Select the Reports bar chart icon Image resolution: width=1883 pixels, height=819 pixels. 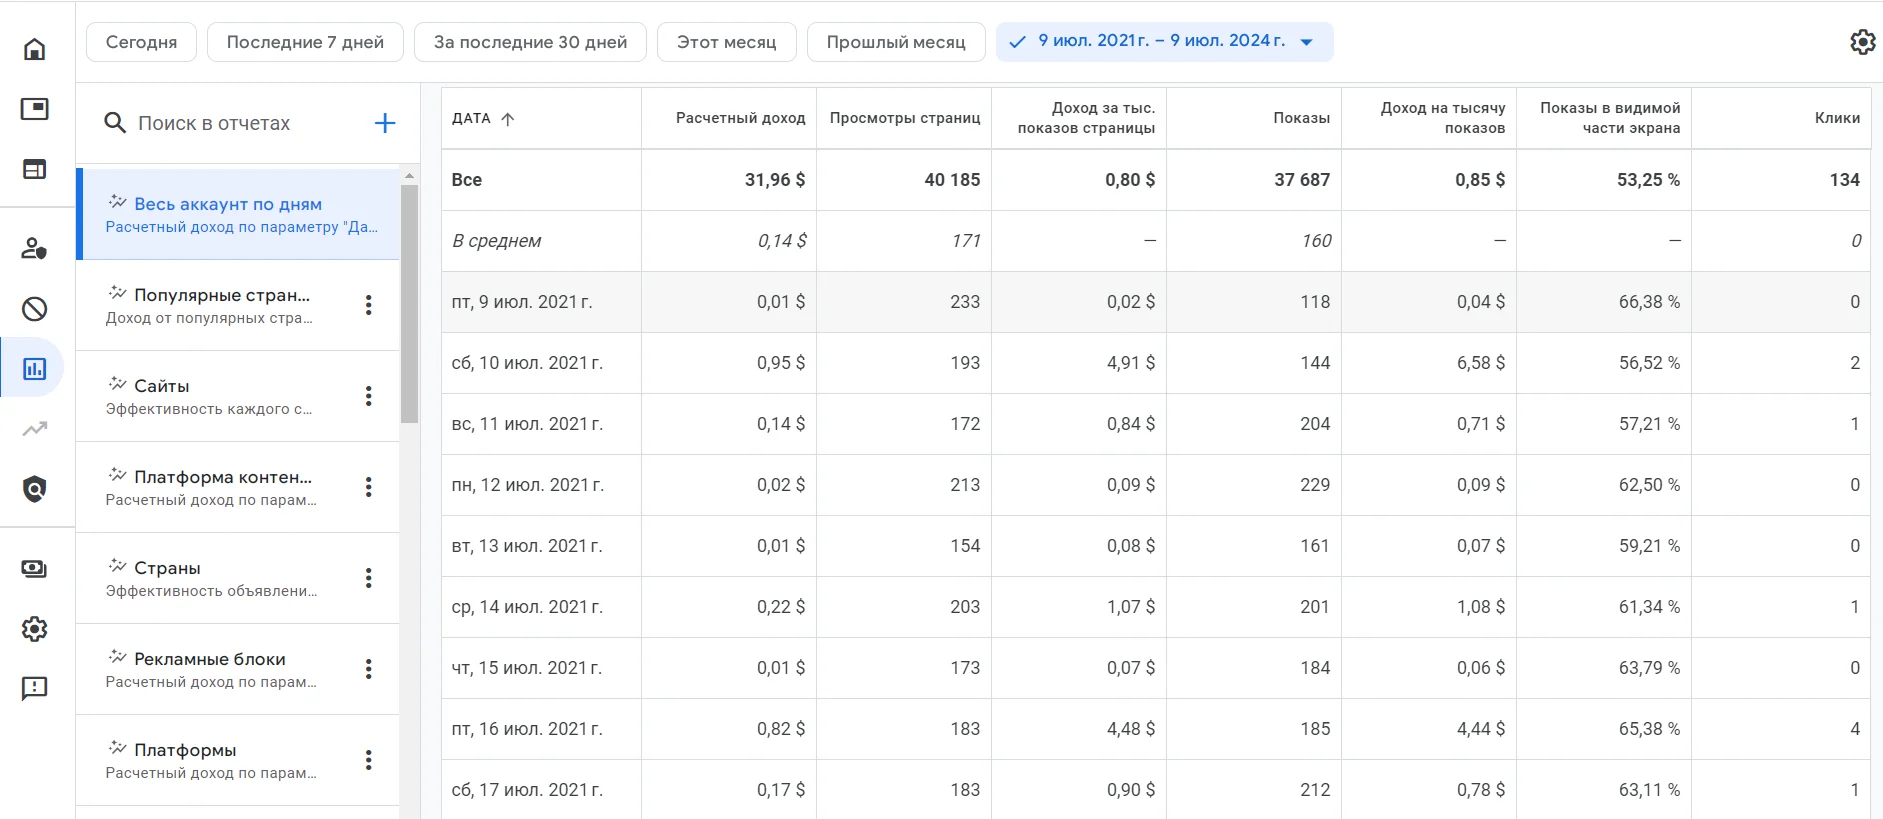[x=35, y=368]
